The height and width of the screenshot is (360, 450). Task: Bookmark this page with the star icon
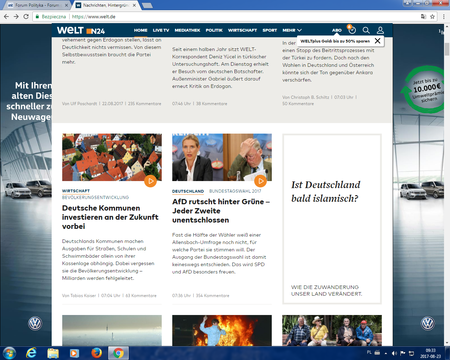click(x=432, y=16)
